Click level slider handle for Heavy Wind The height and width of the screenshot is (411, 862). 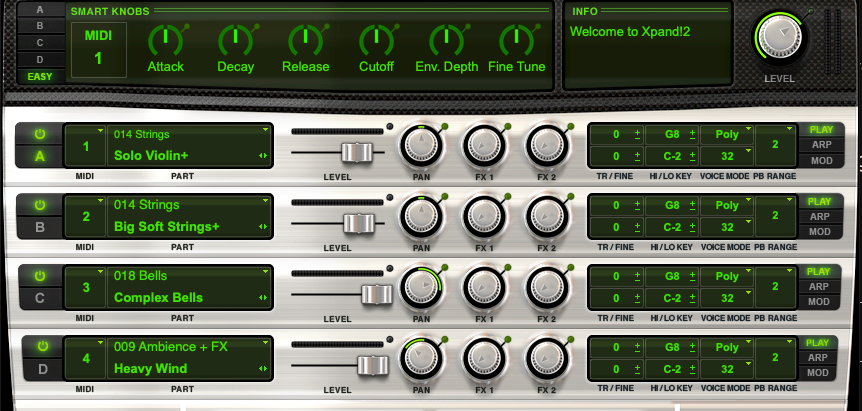pyautogui.click(x=373, y=365)
